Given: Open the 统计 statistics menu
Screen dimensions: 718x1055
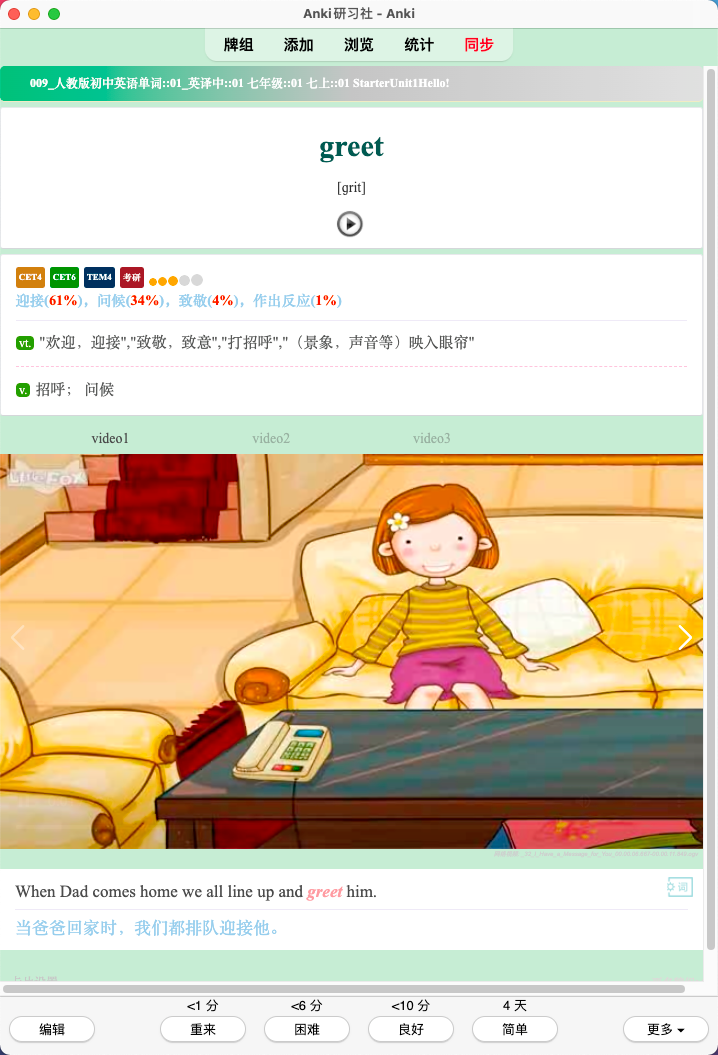Looking at the screenshot, I should click(x=419, y=45).
